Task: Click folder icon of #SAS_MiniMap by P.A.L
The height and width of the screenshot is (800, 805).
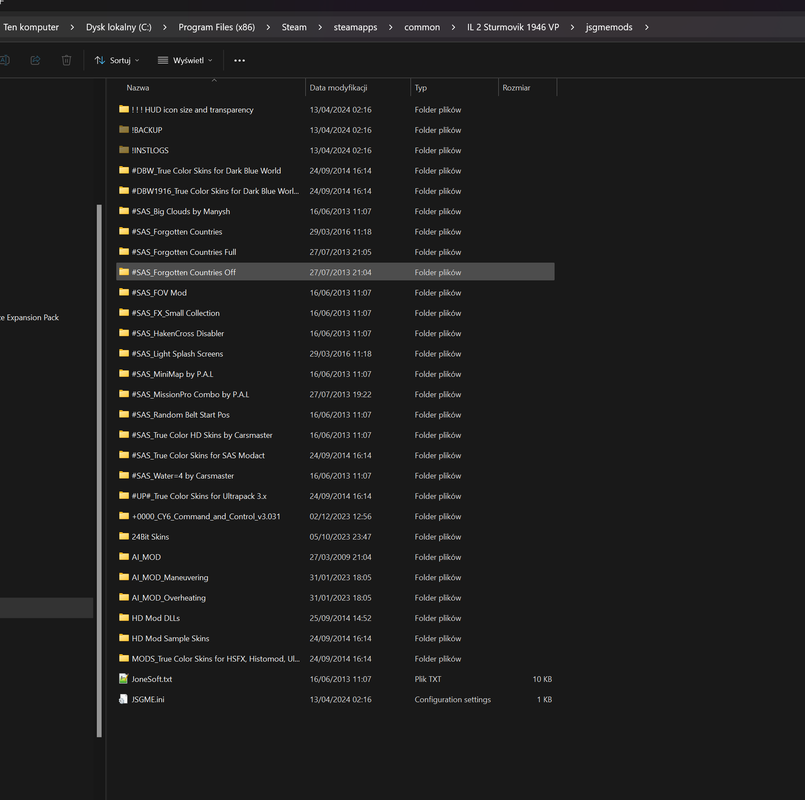Action: tap(124, 374)
